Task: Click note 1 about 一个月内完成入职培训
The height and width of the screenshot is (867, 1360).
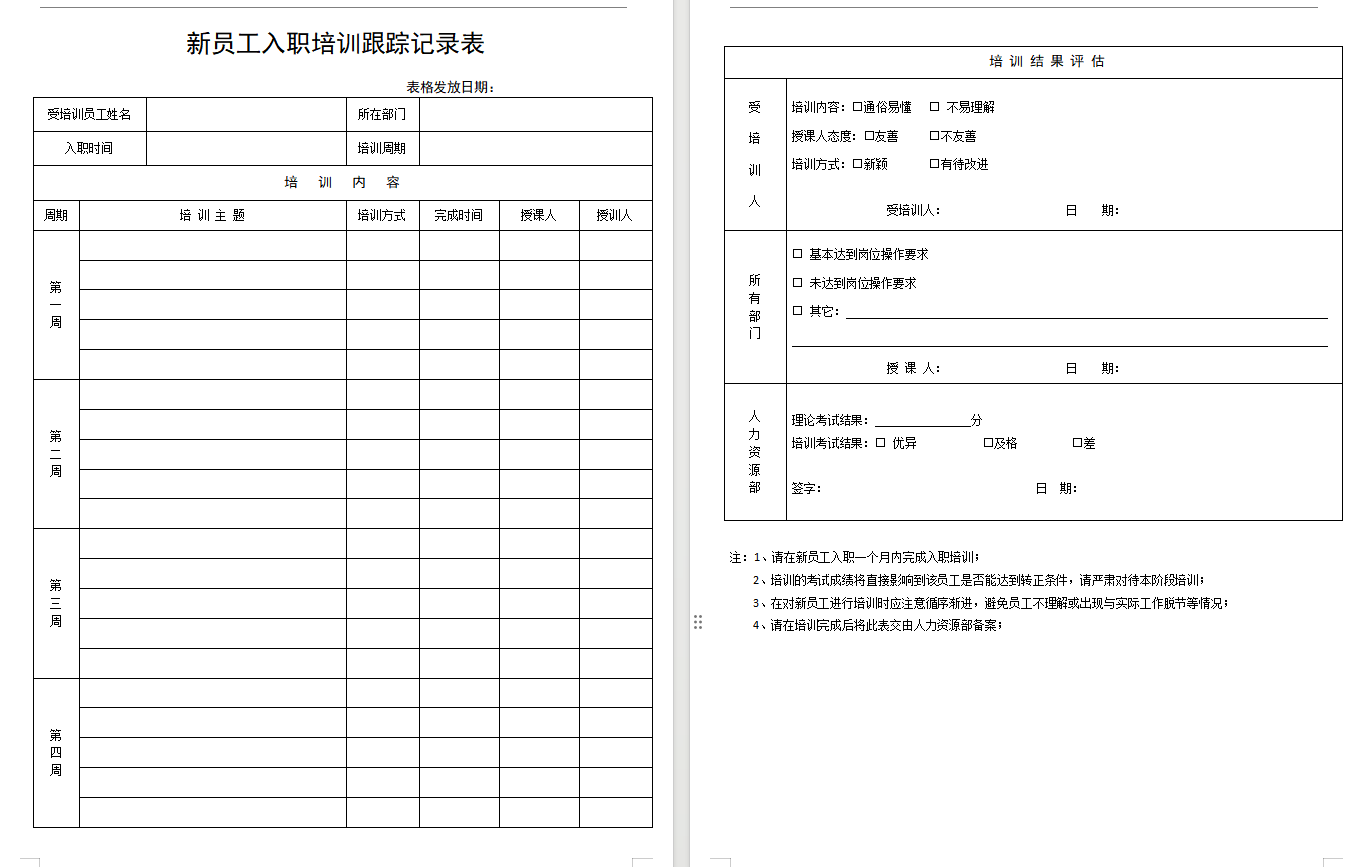Action: pos(867,557)
